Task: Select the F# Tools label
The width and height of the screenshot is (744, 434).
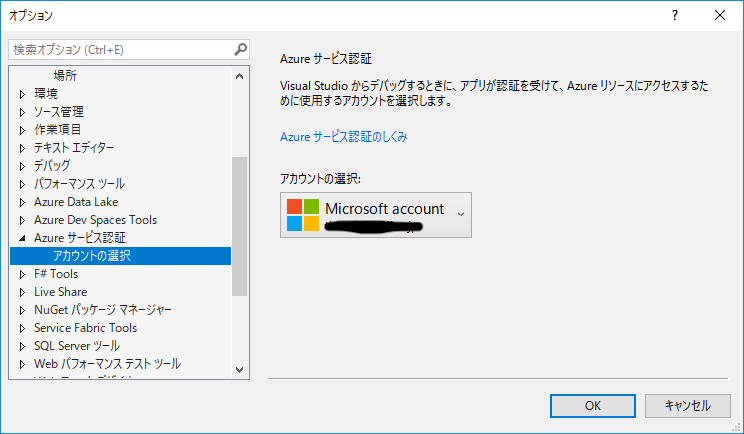Action: point(56,274)
